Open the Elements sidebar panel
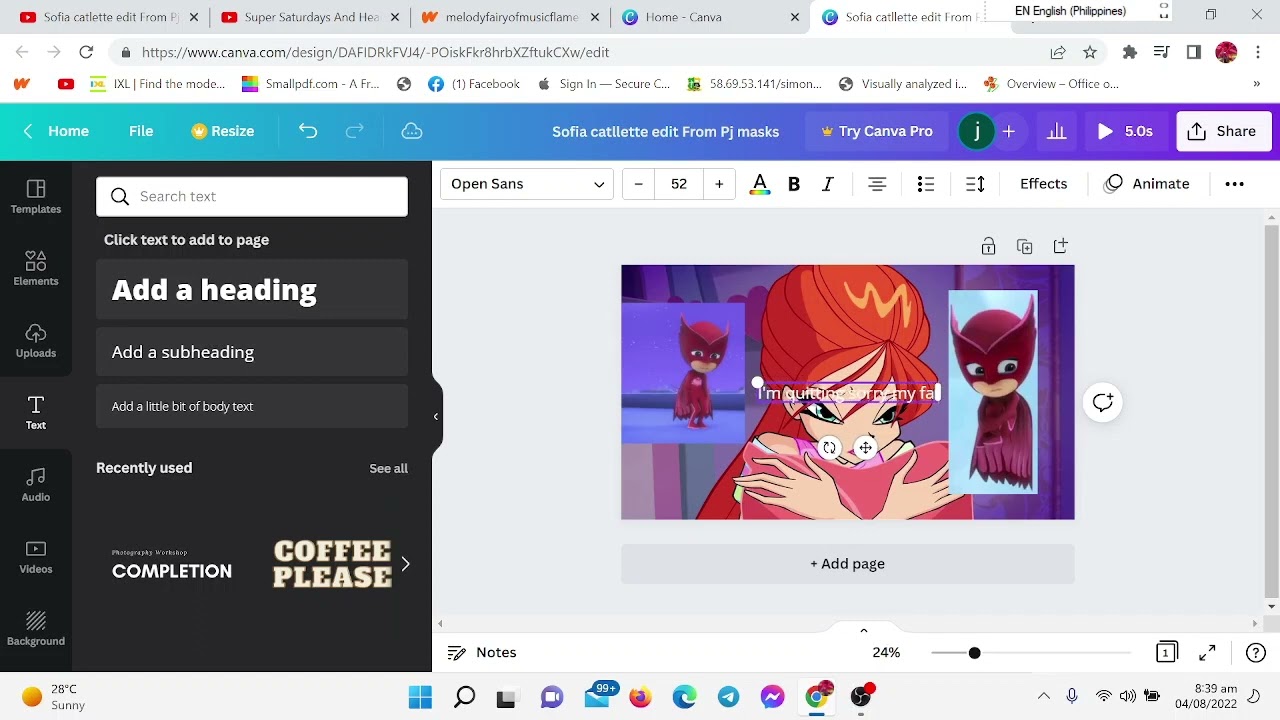 point(36,269)
